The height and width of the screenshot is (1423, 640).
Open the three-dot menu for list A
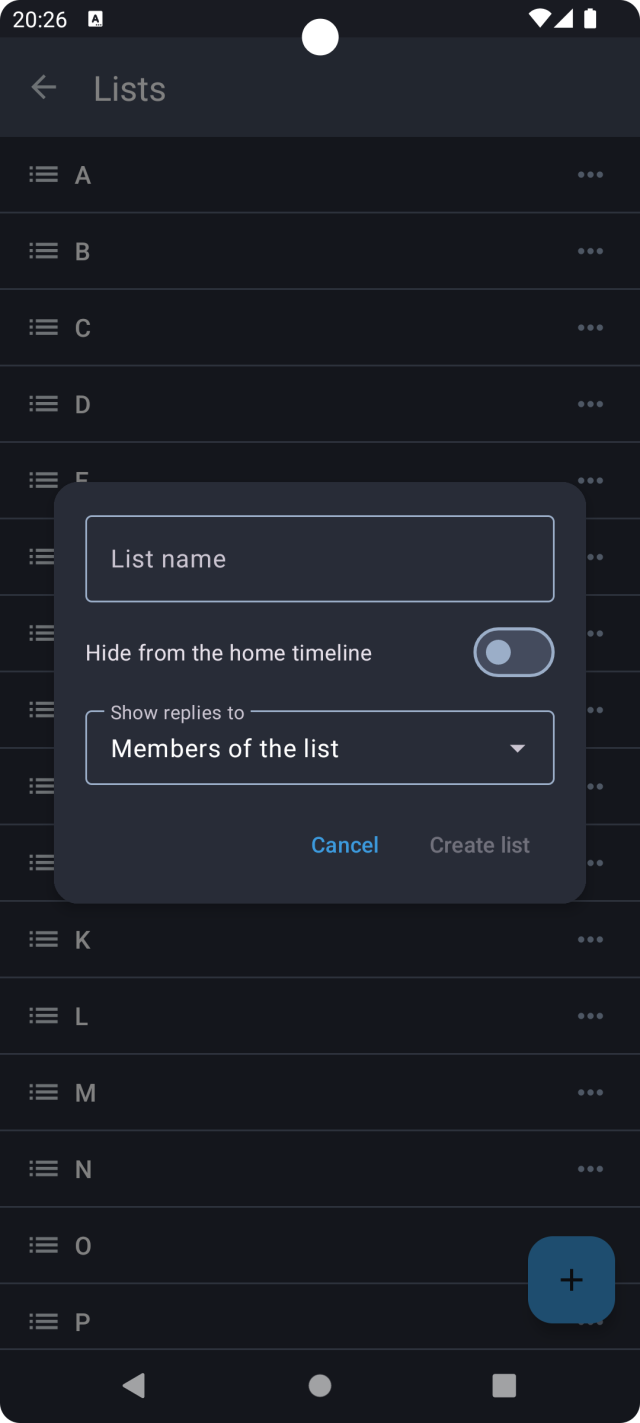tap(590, 175)
